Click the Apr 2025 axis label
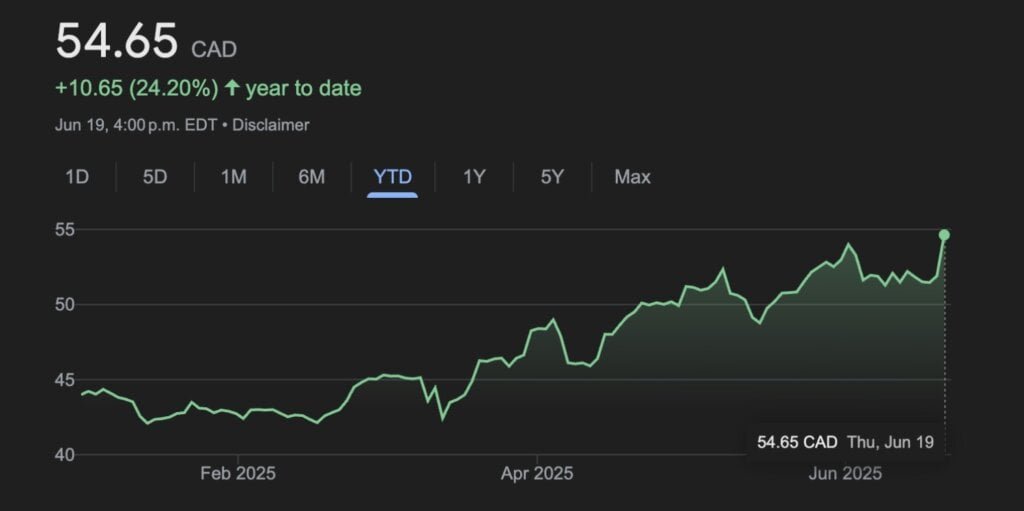 (x=537, y=473)
